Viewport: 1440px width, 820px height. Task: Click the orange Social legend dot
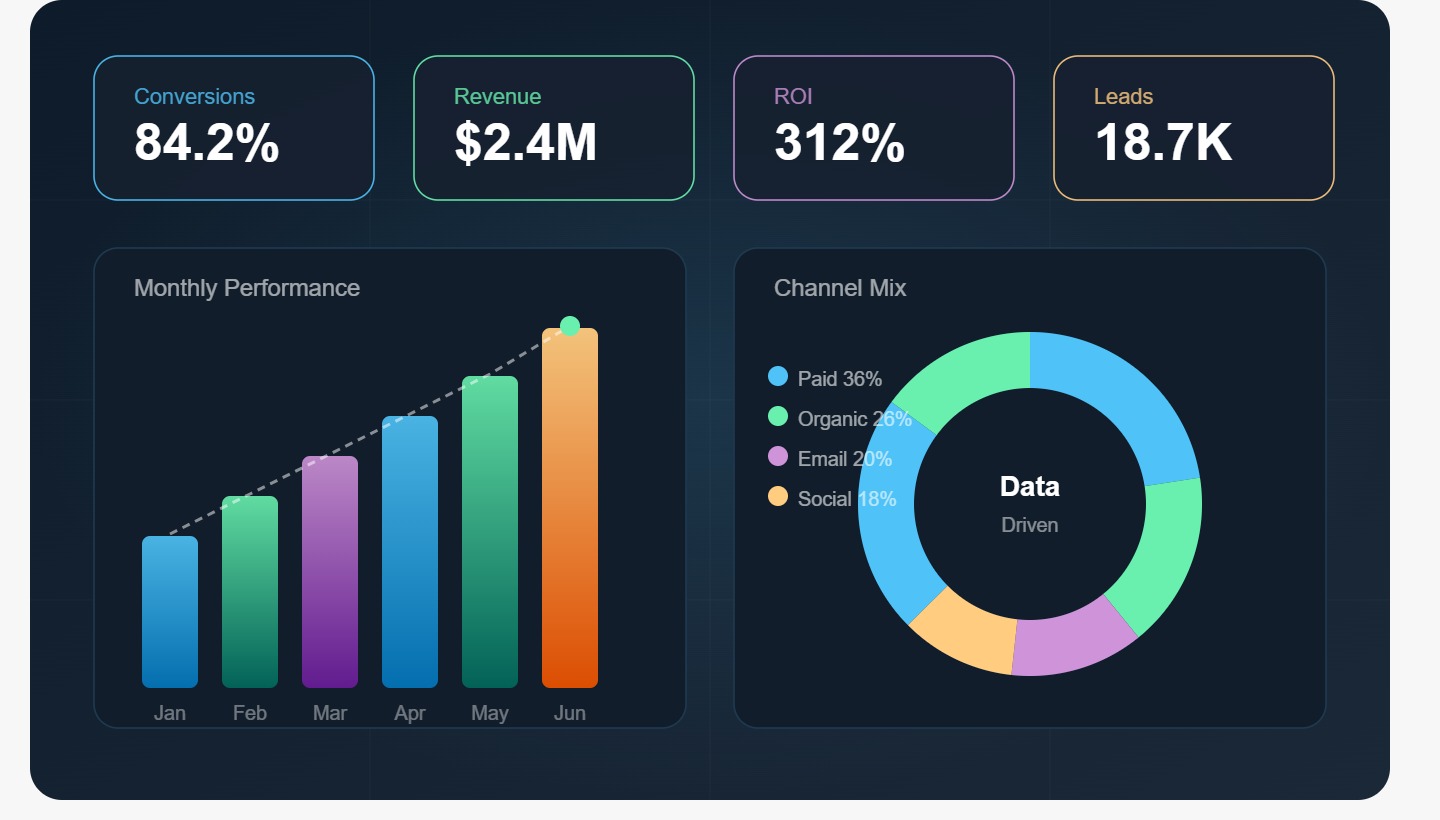(x=778, y=496)
